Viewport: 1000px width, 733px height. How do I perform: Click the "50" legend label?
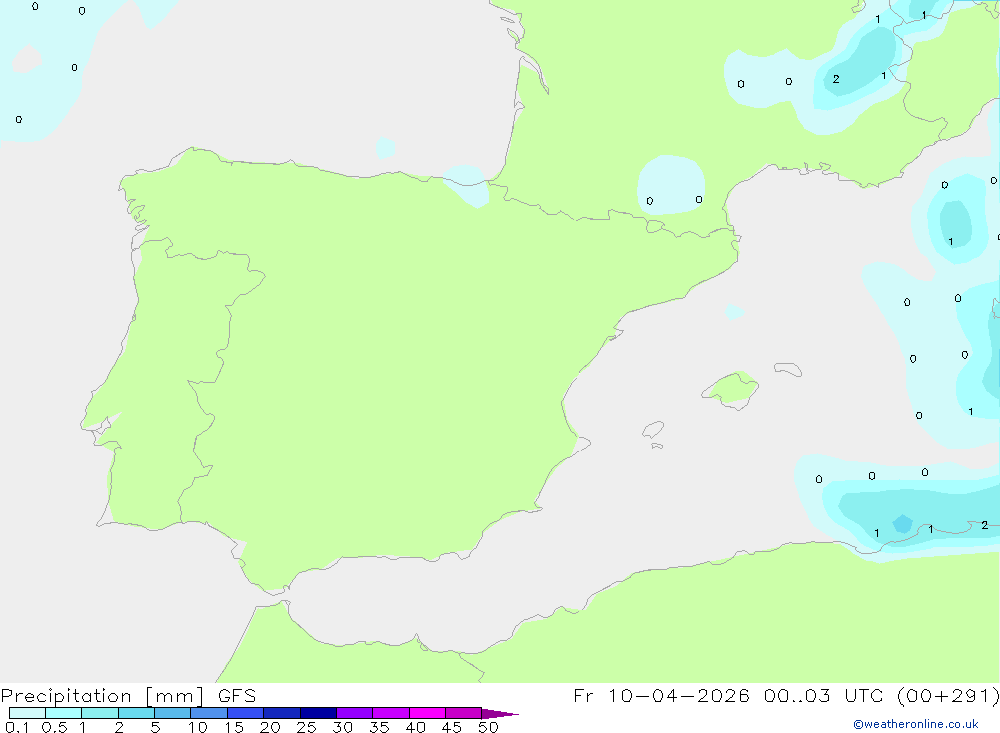pos(488,727)
